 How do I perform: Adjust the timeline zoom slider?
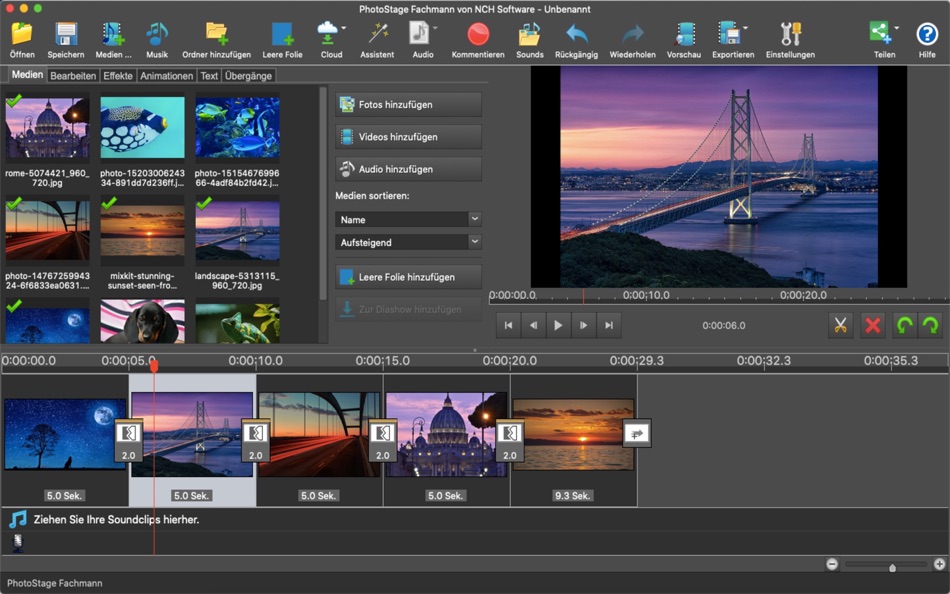pos(892,568)
